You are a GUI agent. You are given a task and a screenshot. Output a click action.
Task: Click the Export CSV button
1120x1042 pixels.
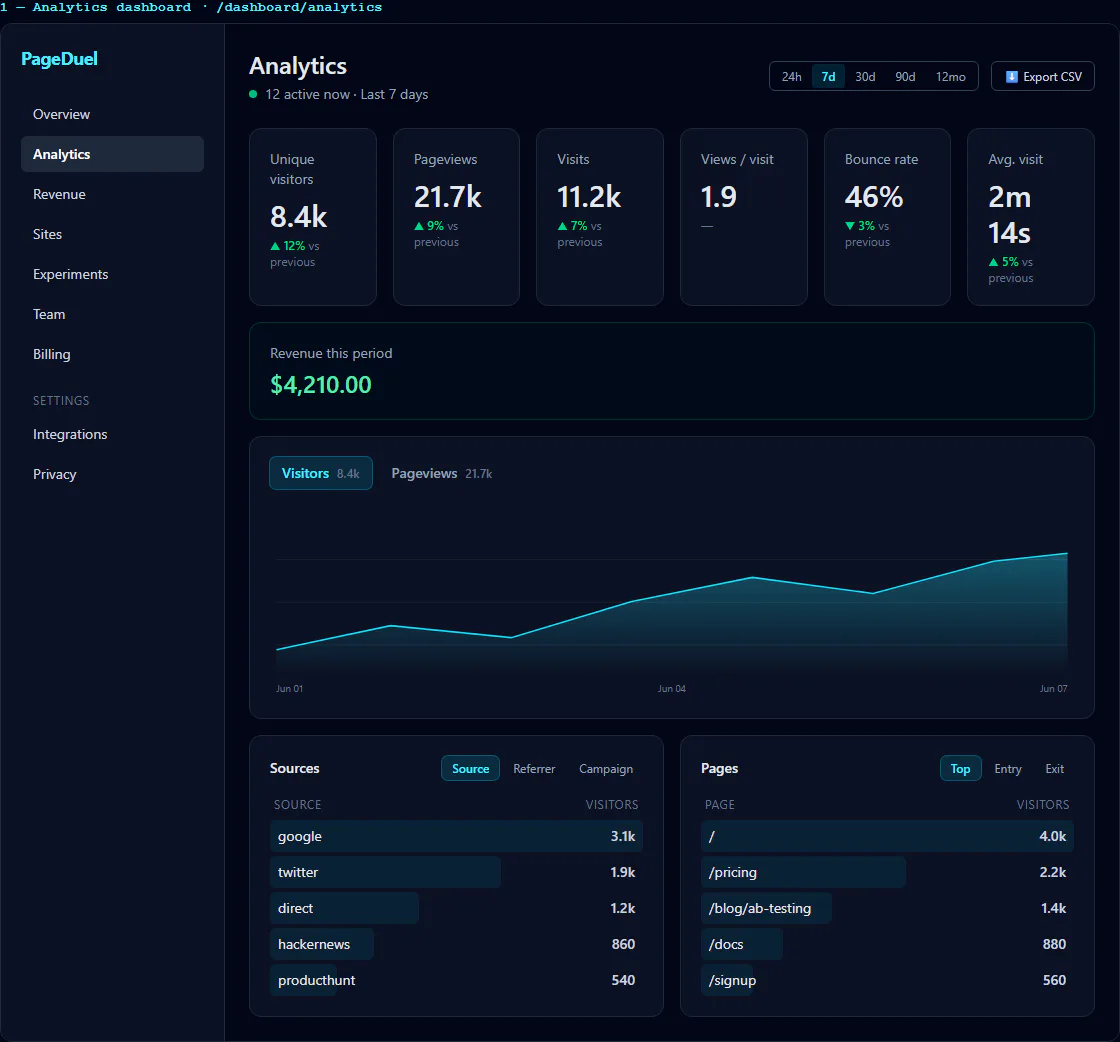[1043, 76]
